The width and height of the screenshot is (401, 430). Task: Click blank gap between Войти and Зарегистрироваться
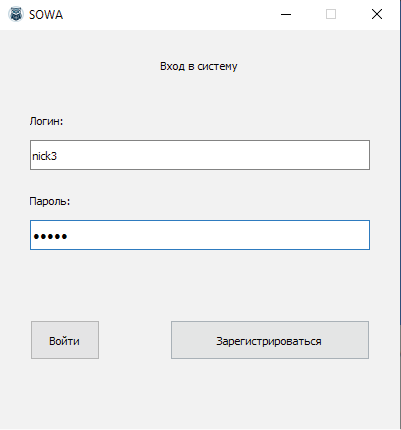click(x=135, y=340)
